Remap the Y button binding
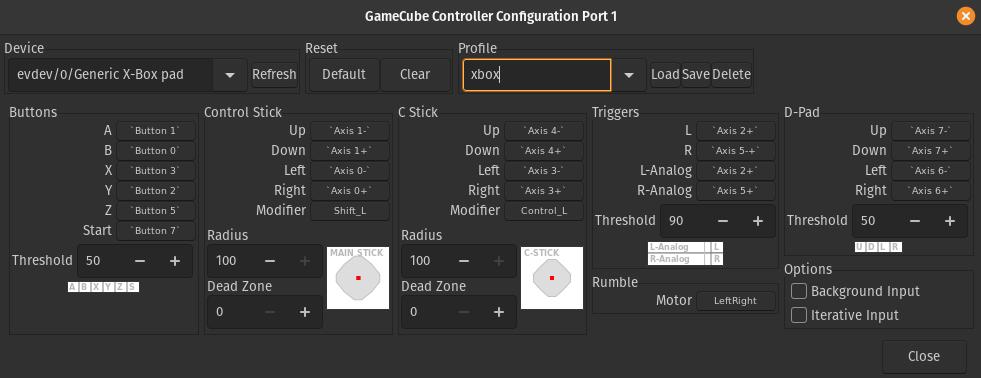 [x=156, y=190]
